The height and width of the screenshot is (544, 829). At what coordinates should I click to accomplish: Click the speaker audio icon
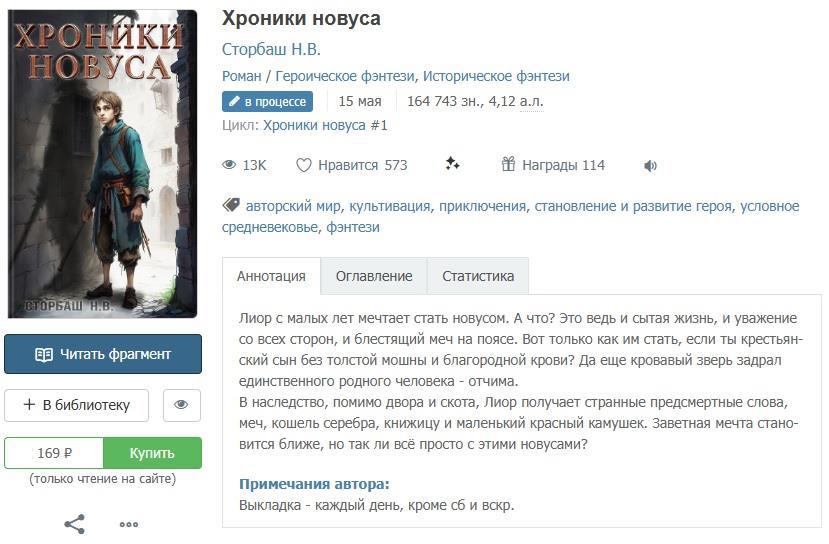pyautogui.click(x=650, y=166)
